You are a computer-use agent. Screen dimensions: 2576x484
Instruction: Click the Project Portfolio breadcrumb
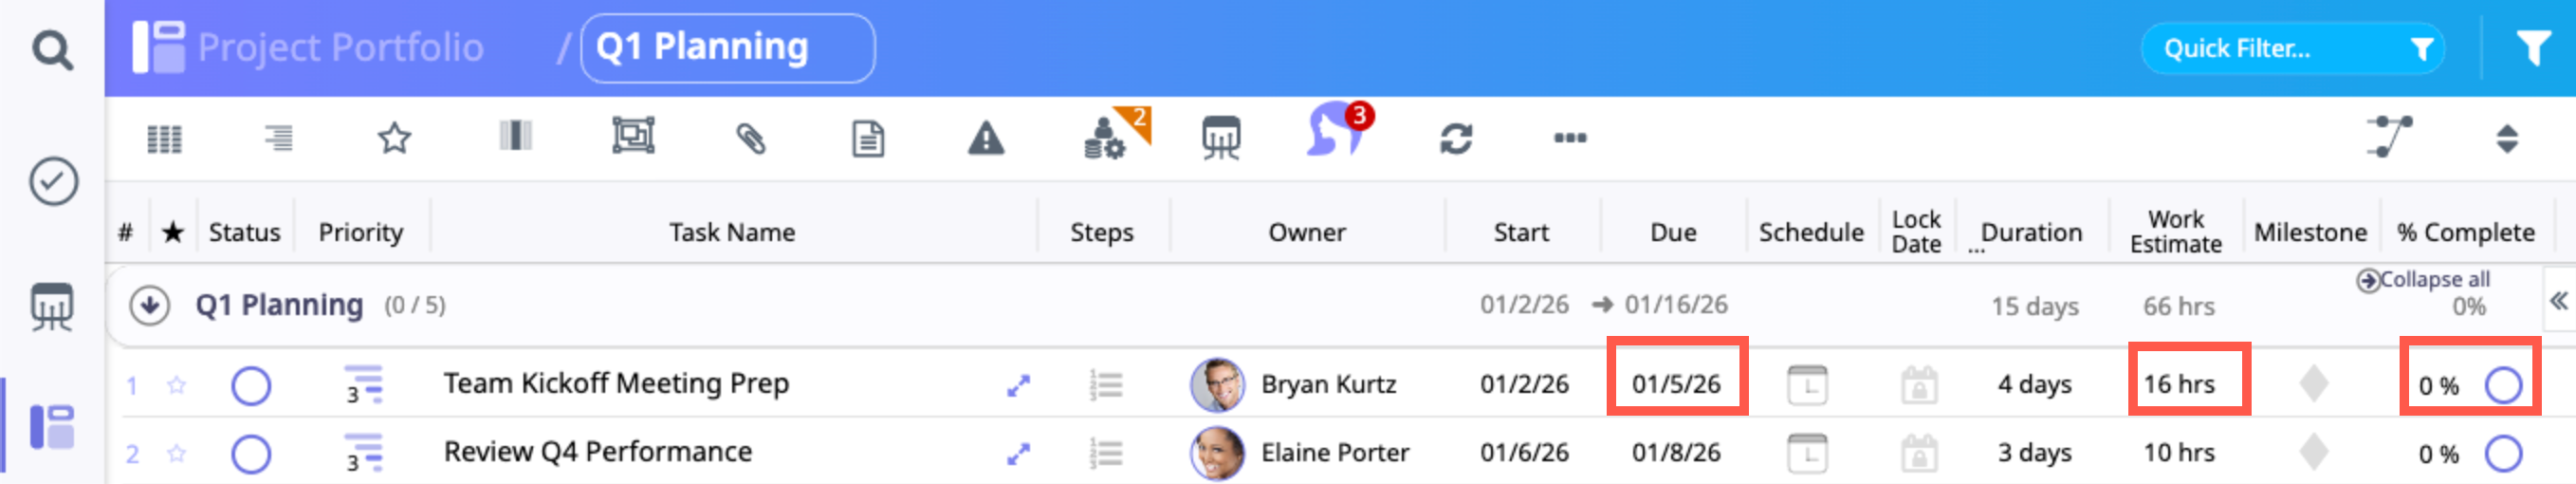click(x=339, y=48)
